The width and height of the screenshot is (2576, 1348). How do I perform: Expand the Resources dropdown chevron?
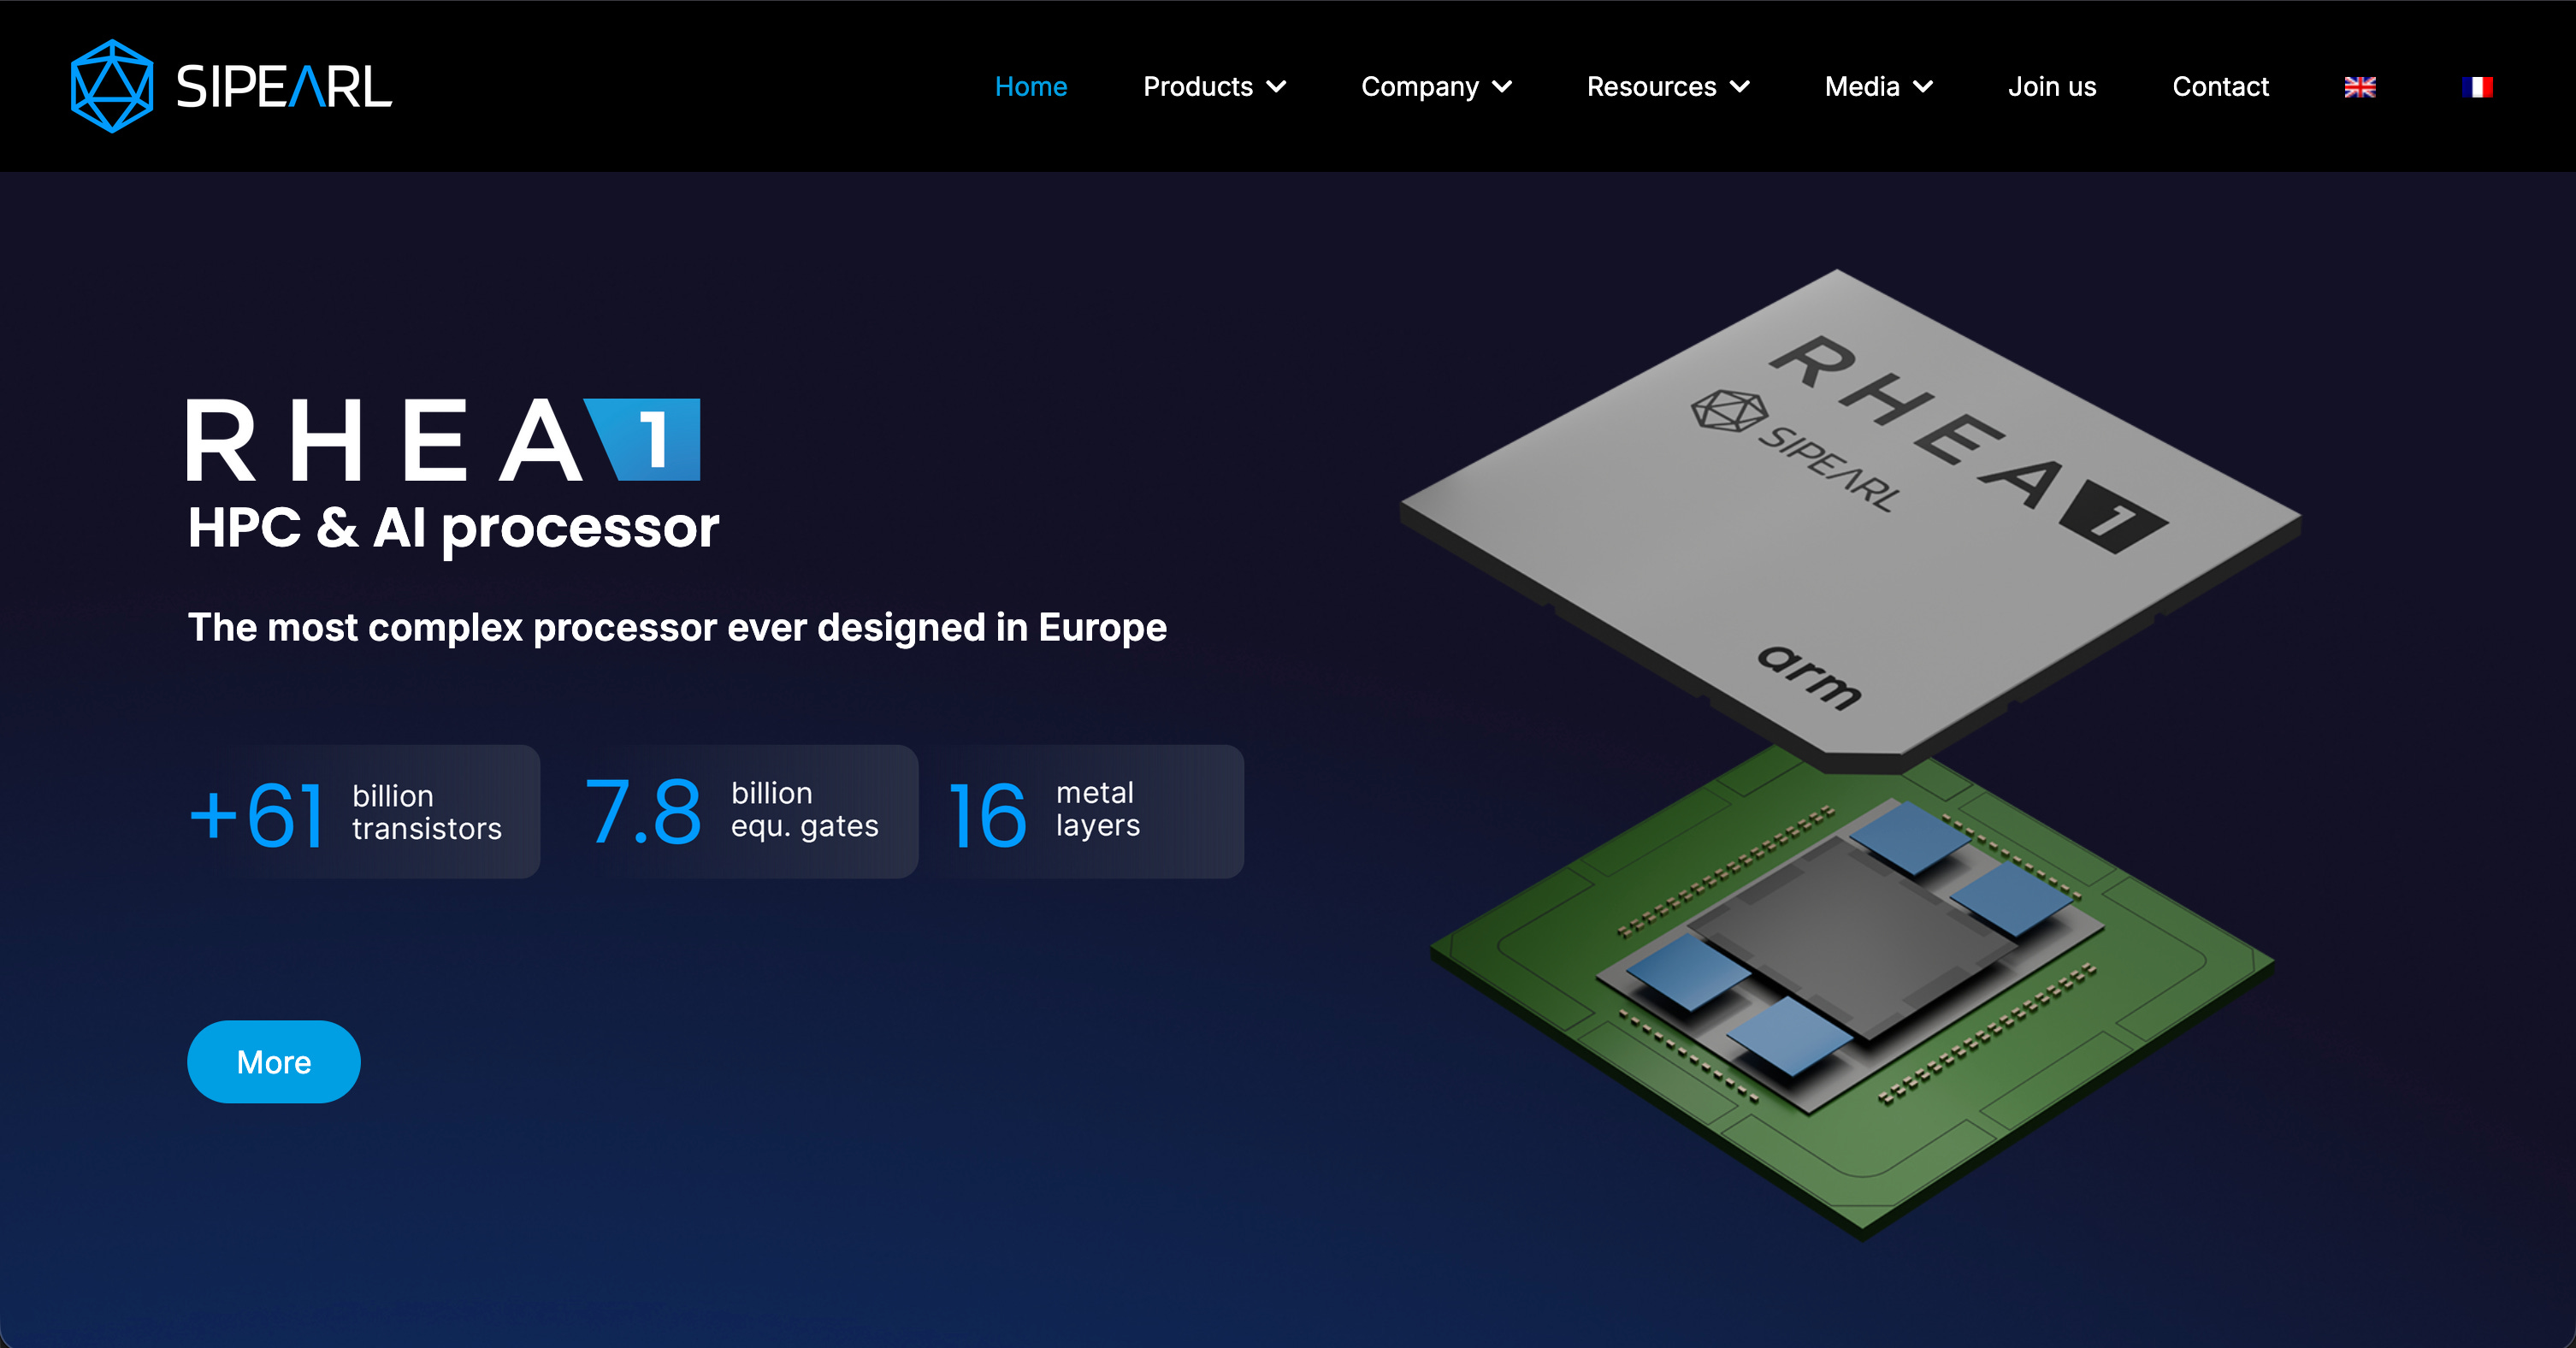[x=1740, y=87]
